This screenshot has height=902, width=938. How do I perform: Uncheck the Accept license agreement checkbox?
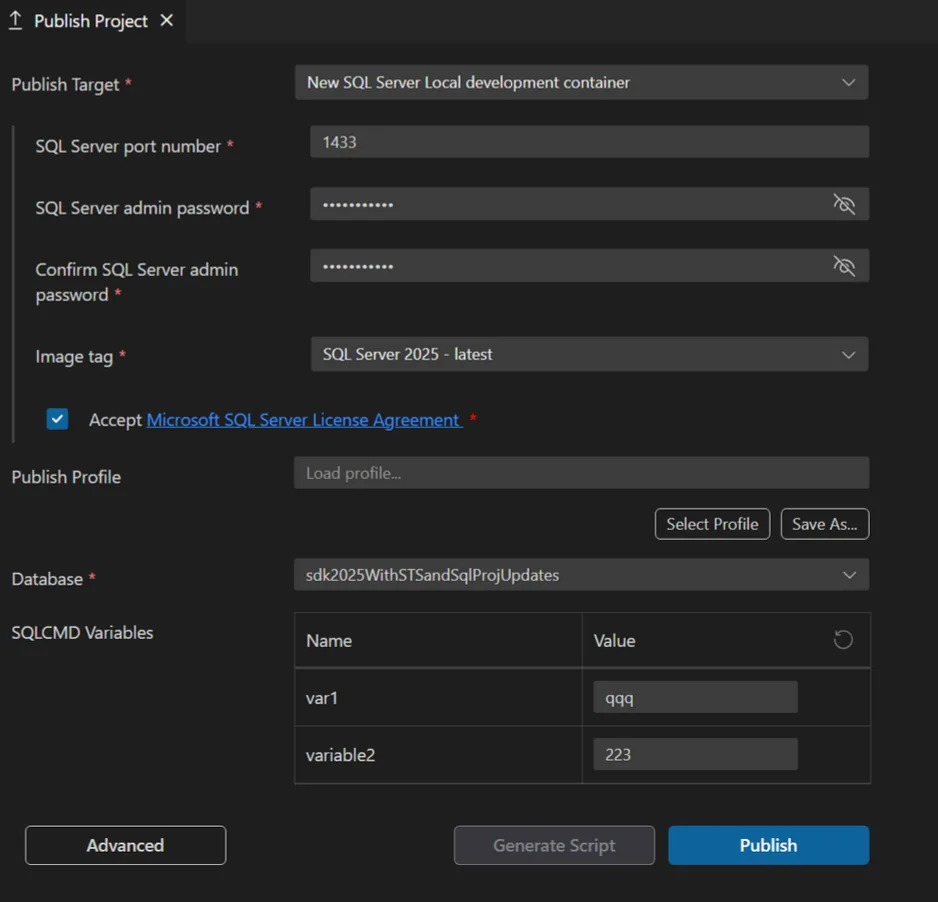[x=57, y=419]
